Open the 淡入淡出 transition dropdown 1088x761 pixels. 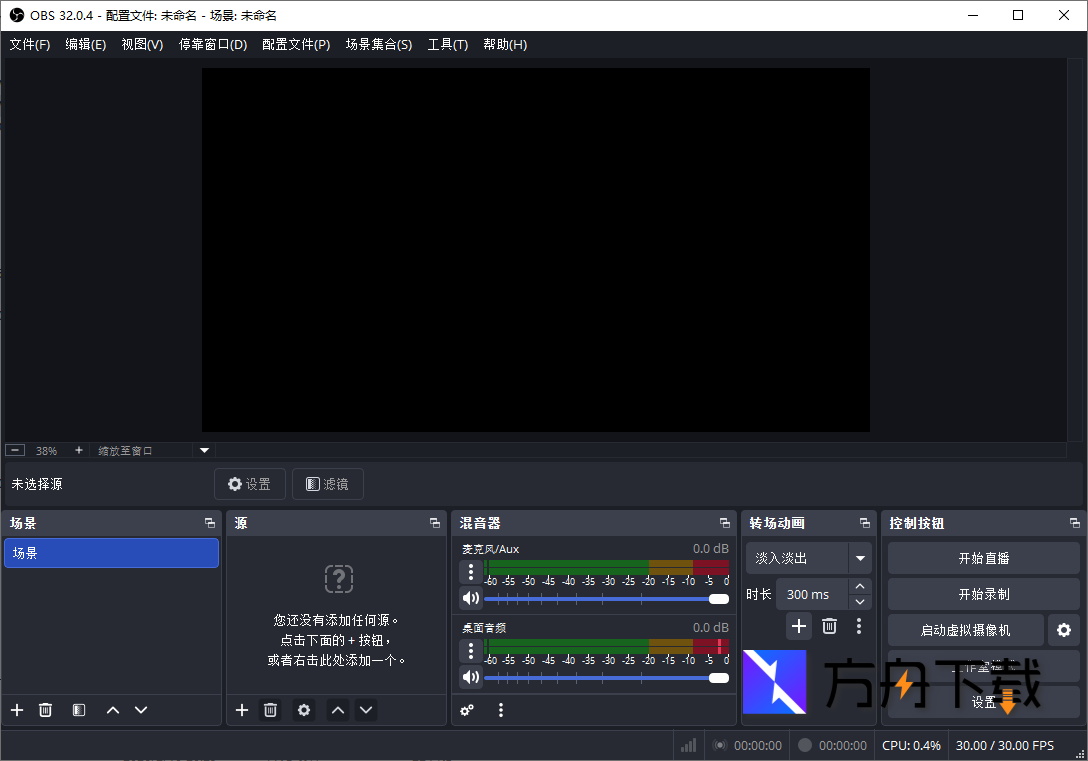click(808, 558)
